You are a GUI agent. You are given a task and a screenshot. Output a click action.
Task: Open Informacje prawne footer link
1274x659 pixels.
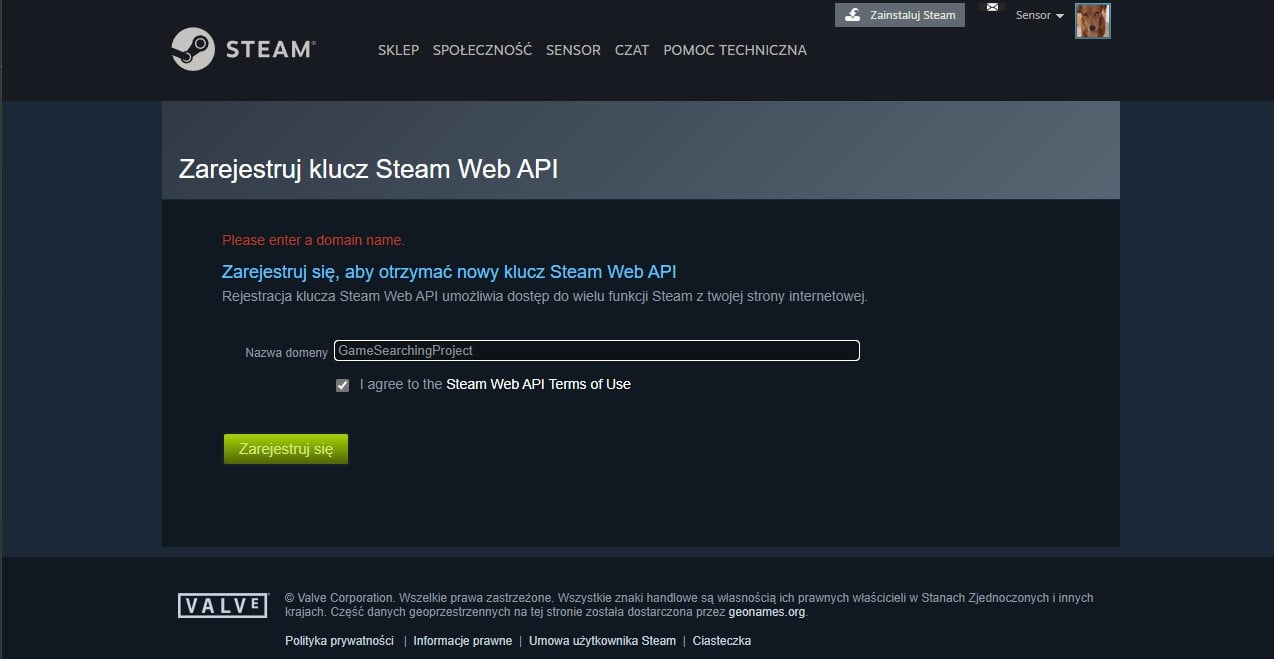pyautogui.click(x=462, y=641)
